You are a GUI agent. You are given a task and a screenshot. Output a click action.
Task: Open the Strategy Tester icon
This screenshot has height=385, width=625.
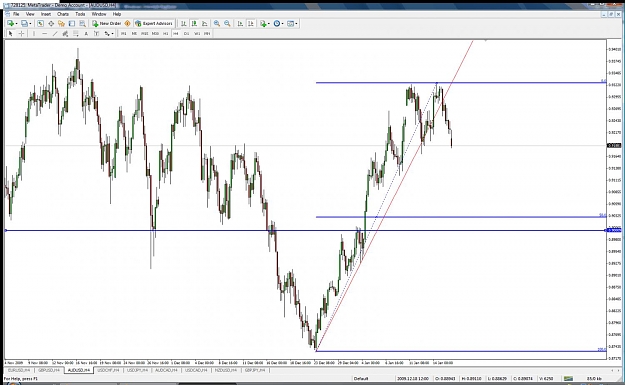[x=83, y=24]
